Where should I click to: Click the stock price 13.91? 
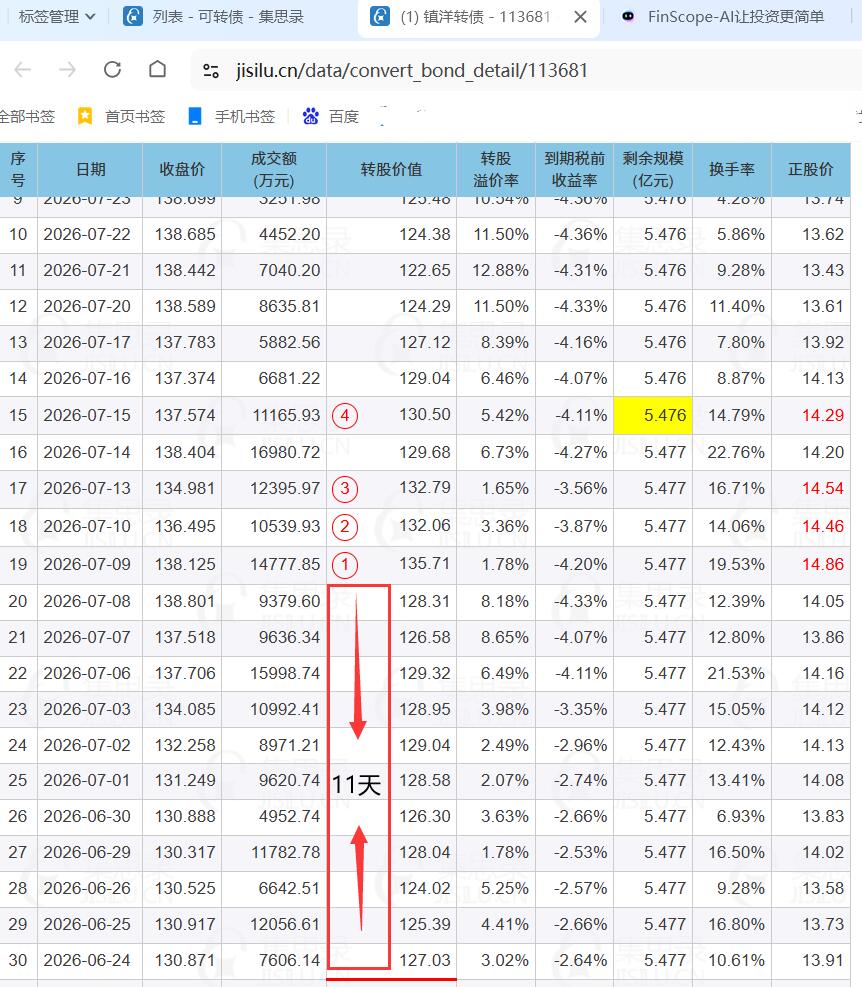click(823, 961)
